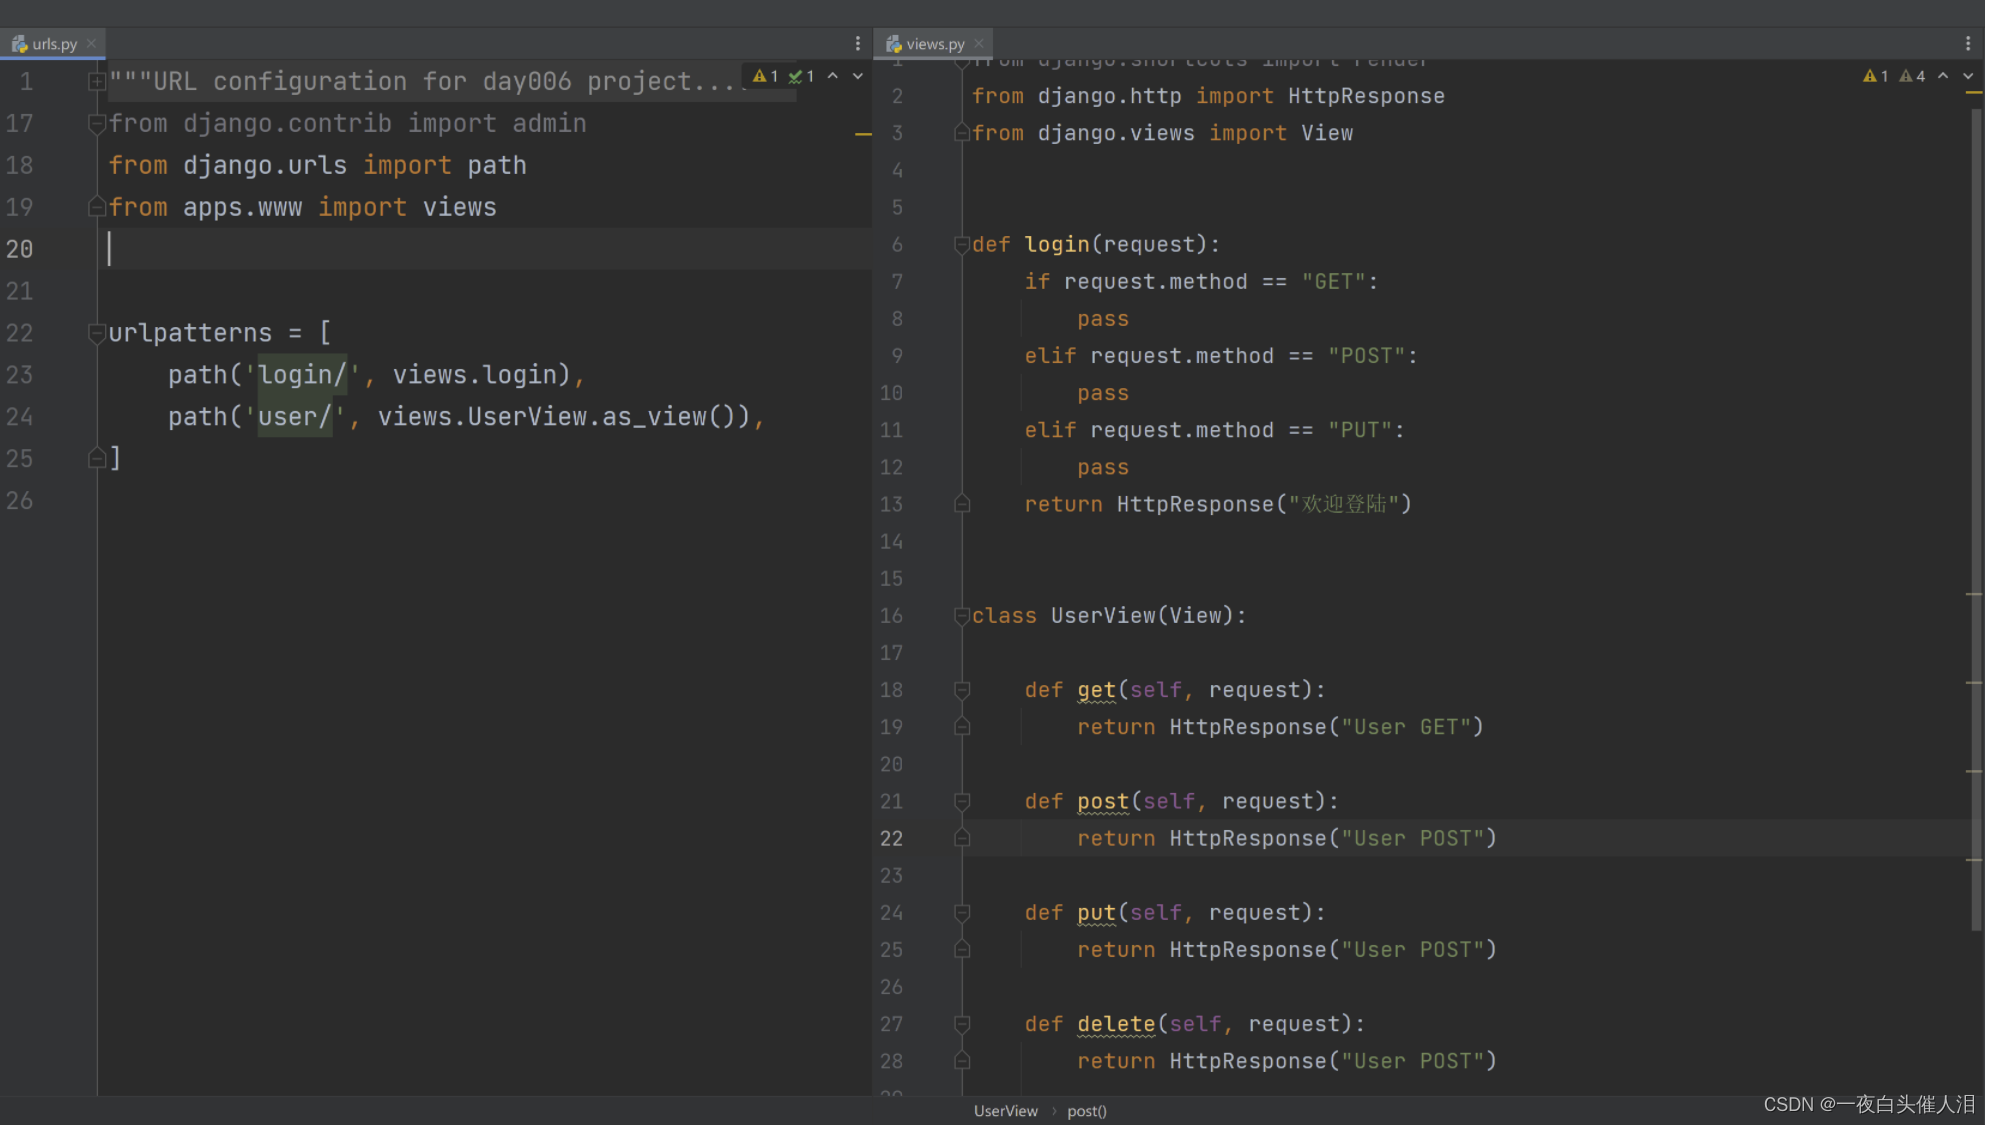The height and width of the screenshot is (1125, 1991).
Task: Click the 'user/' path string
Action: point(295,417)
